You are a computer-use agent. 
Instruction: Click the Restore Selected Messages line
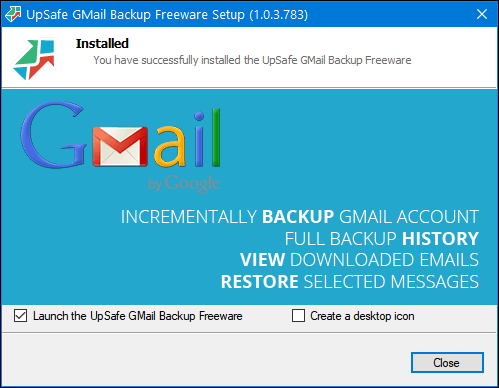point(350,282)
